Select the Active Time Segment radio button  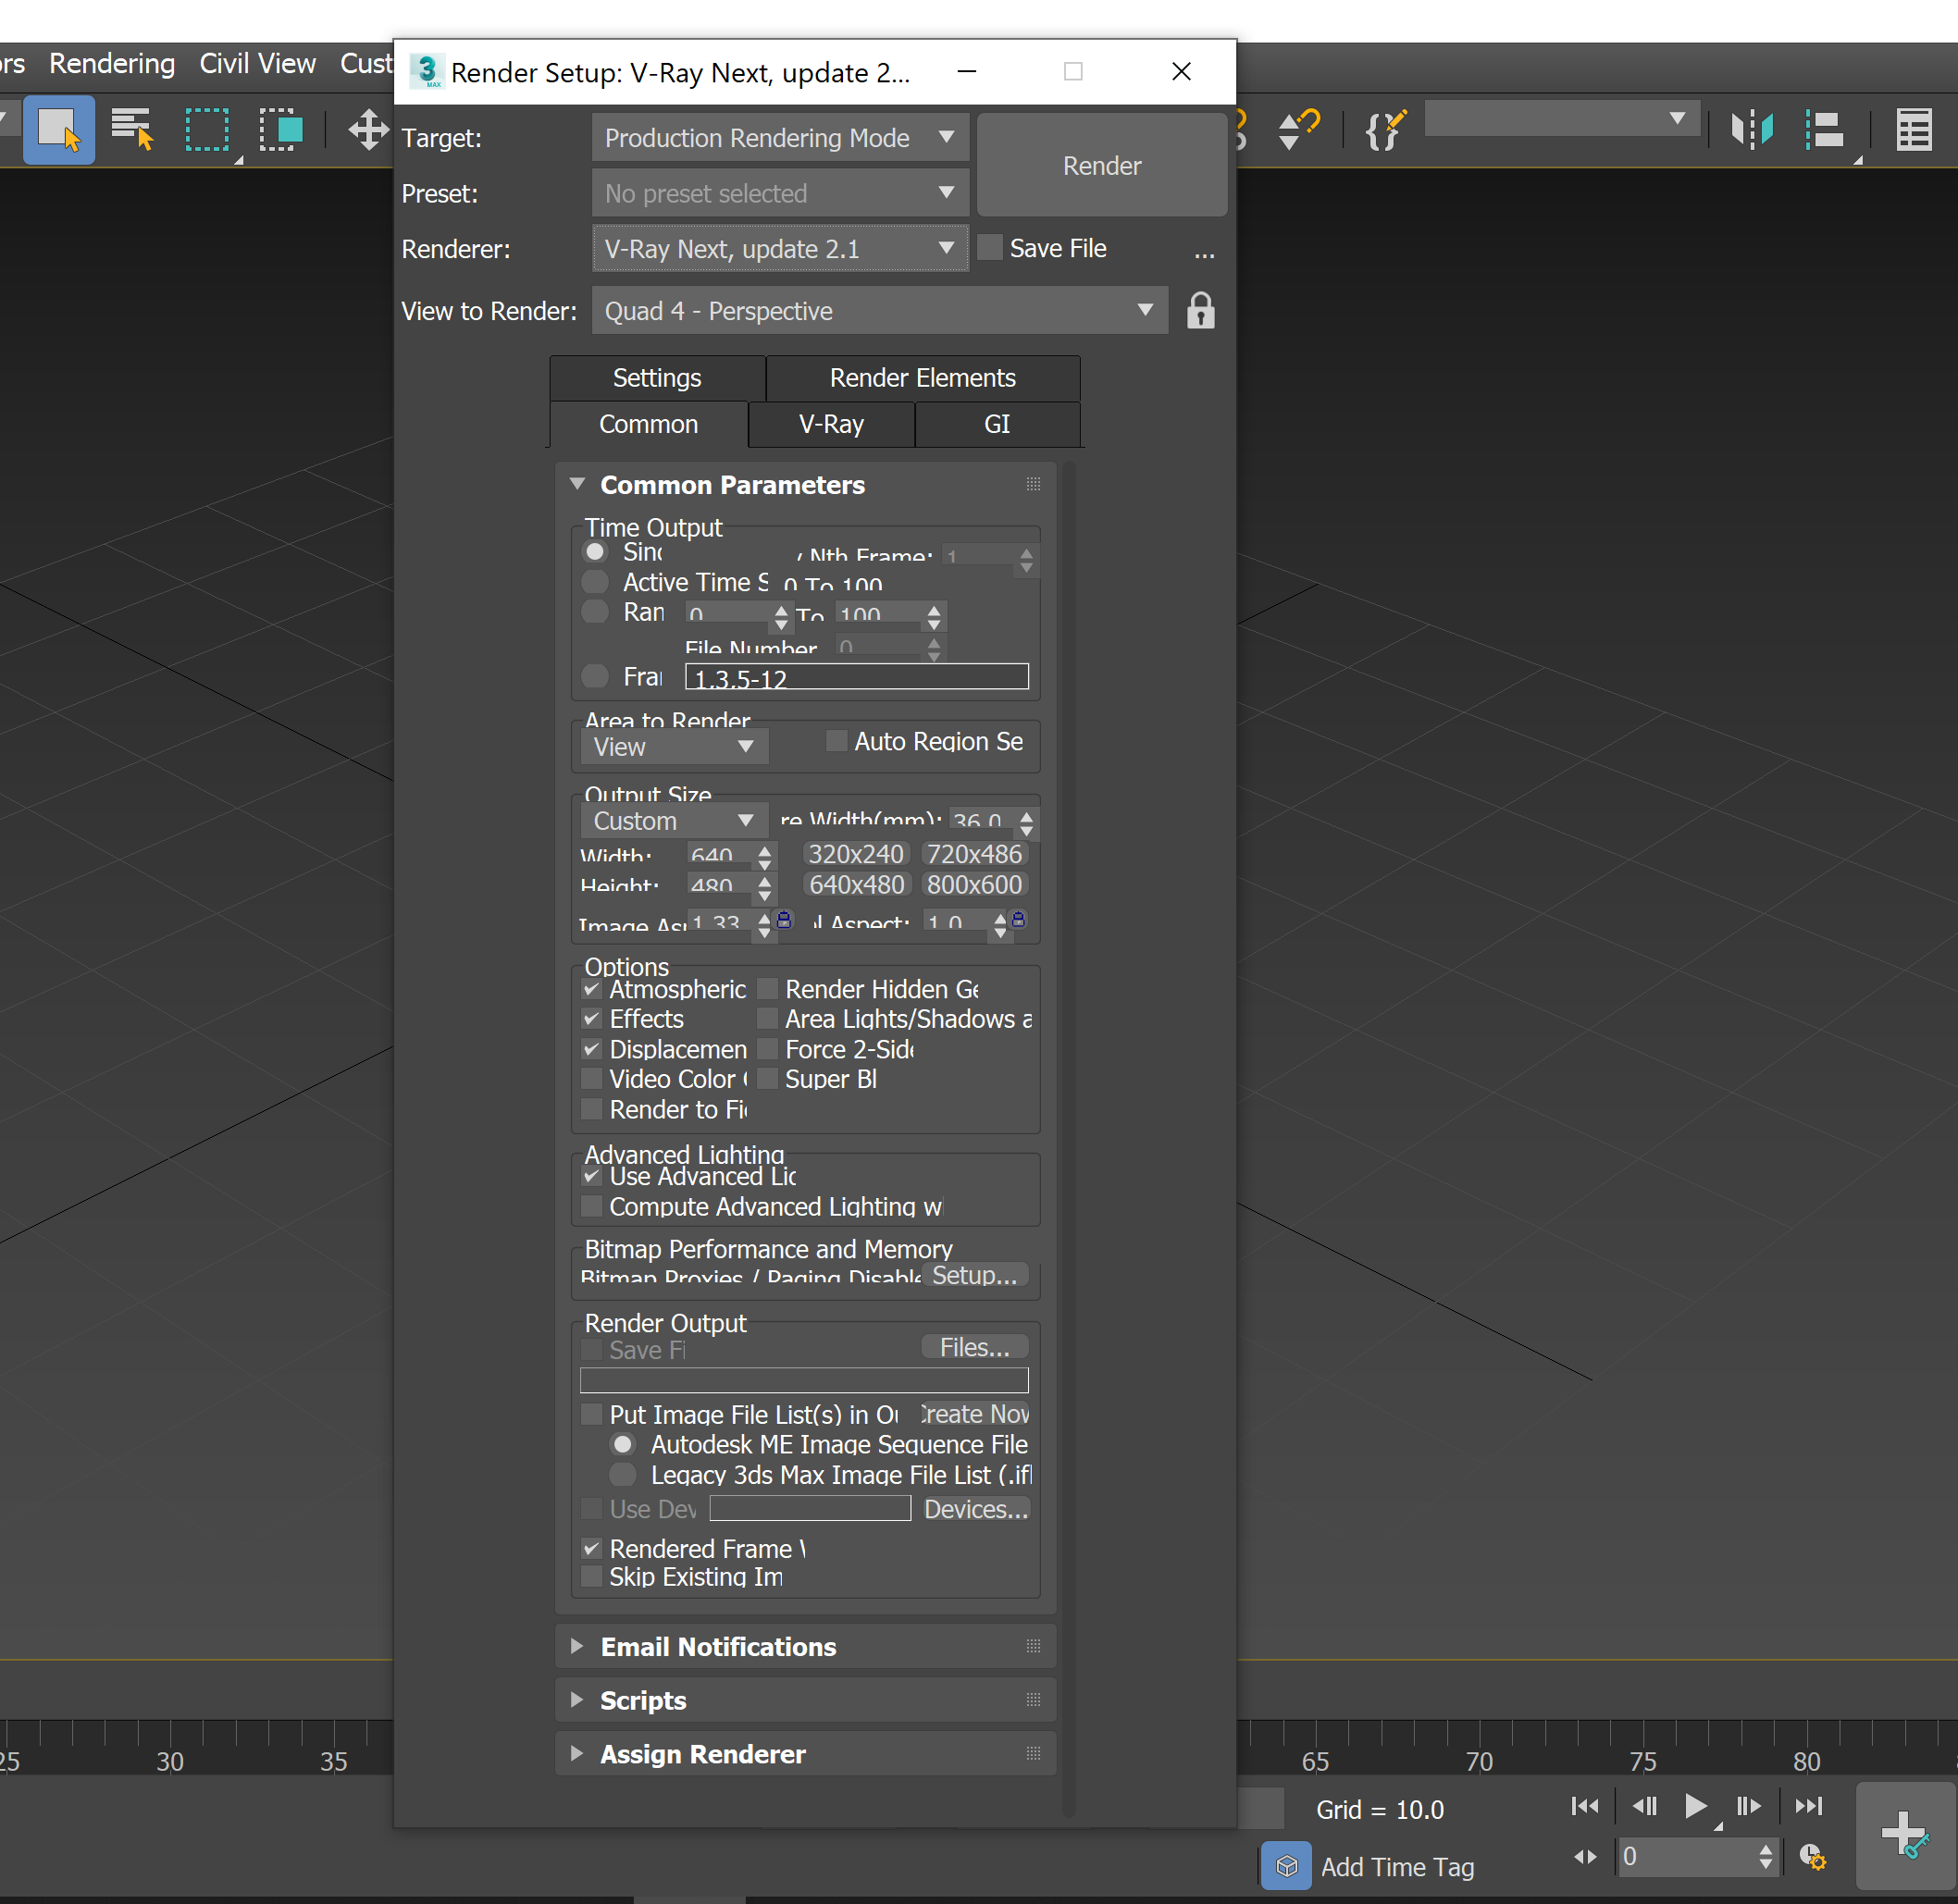pos(595,582)
